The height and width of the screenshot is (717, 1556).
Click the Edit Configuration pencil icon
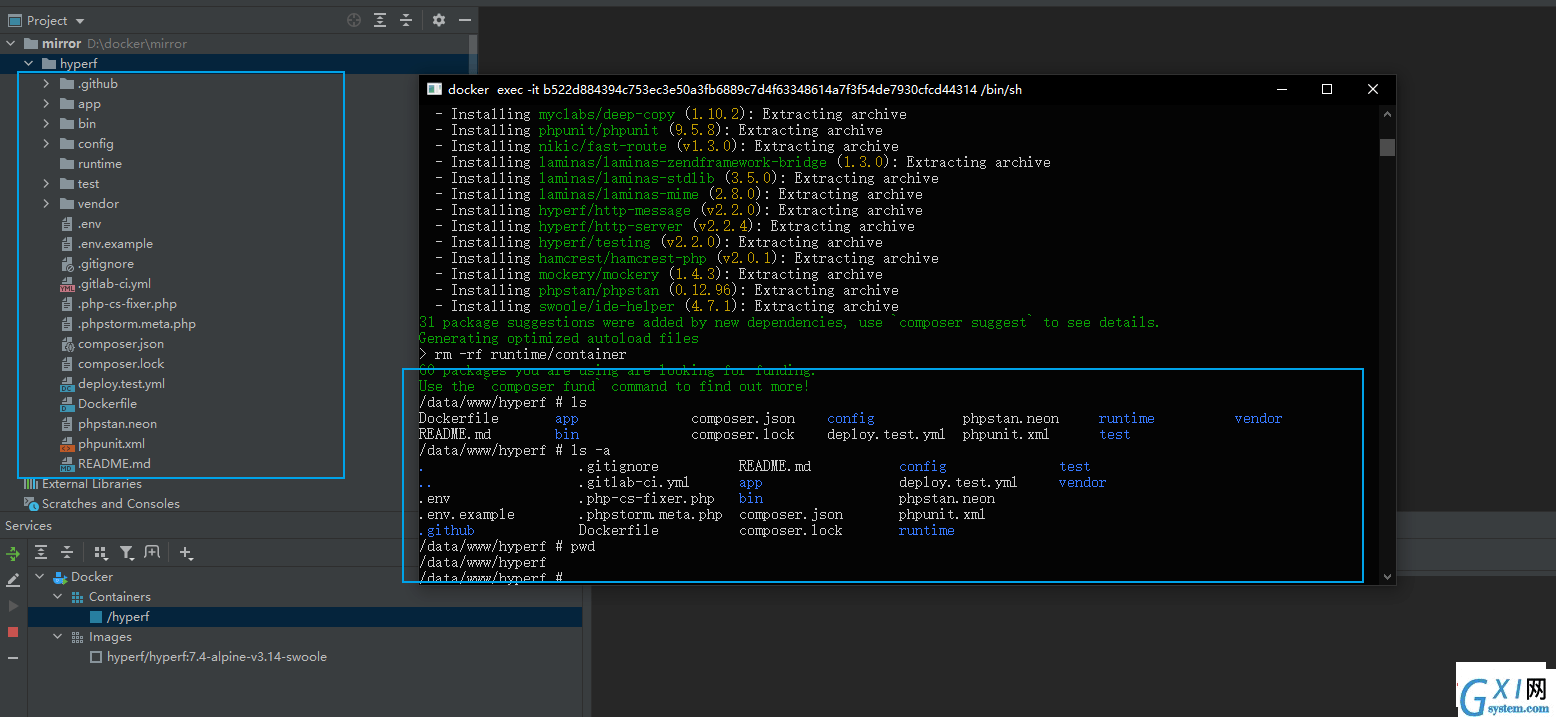point(13,580)
